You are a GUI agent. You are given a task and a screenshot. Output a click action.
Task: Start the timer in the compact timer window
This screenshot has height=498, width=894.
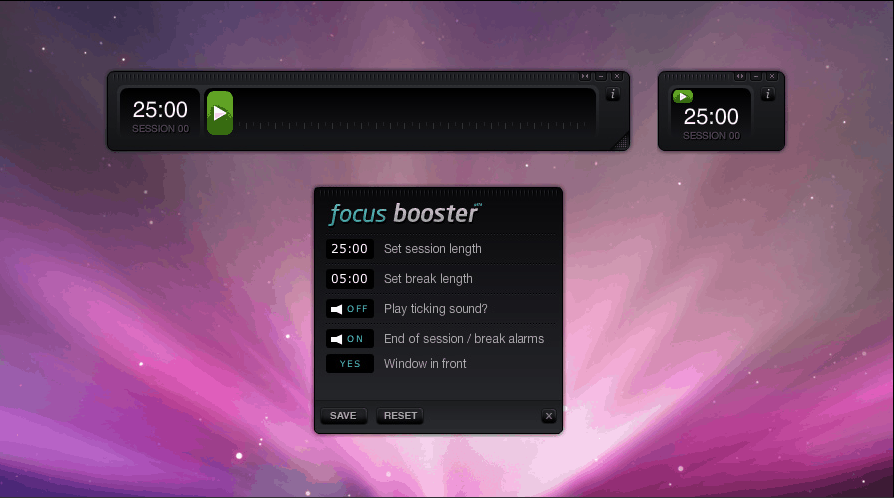pos(682,96)
